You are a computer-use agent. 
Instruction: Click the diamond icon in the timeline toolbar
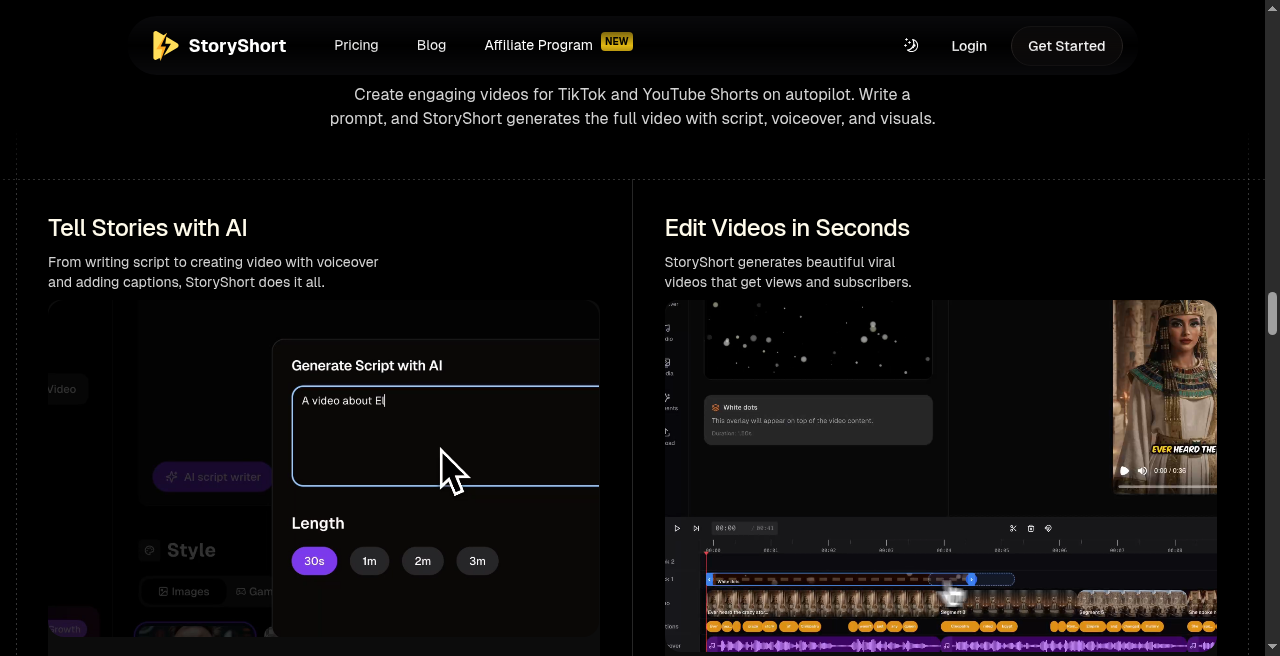[1048, 528]
